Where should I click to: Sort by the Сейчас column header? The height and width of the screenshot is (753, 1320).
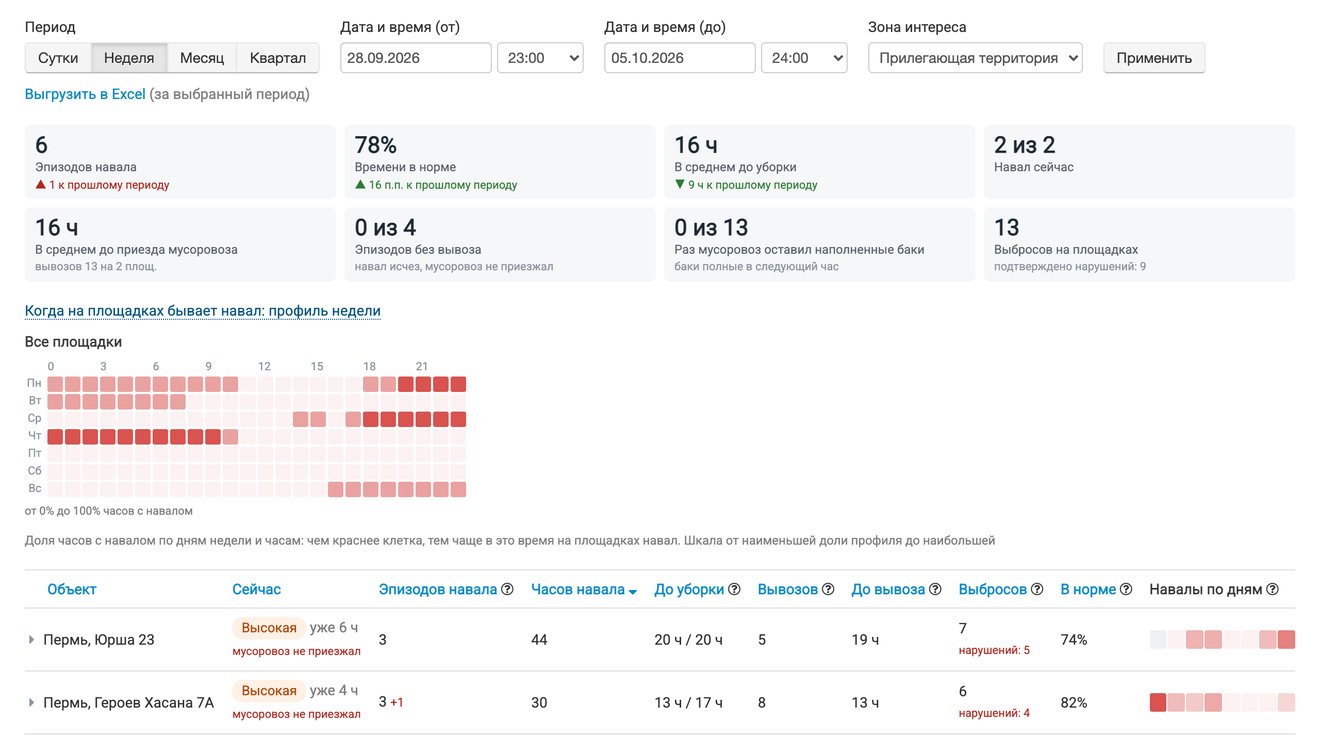pyautogui.click(x=257, y=590)
